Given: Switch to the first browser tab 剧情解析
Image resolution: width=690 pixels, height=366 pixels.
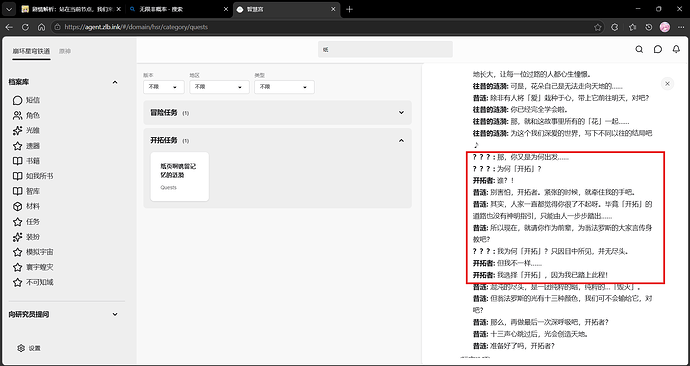Looking at the screenshot, I should (70, 9).
